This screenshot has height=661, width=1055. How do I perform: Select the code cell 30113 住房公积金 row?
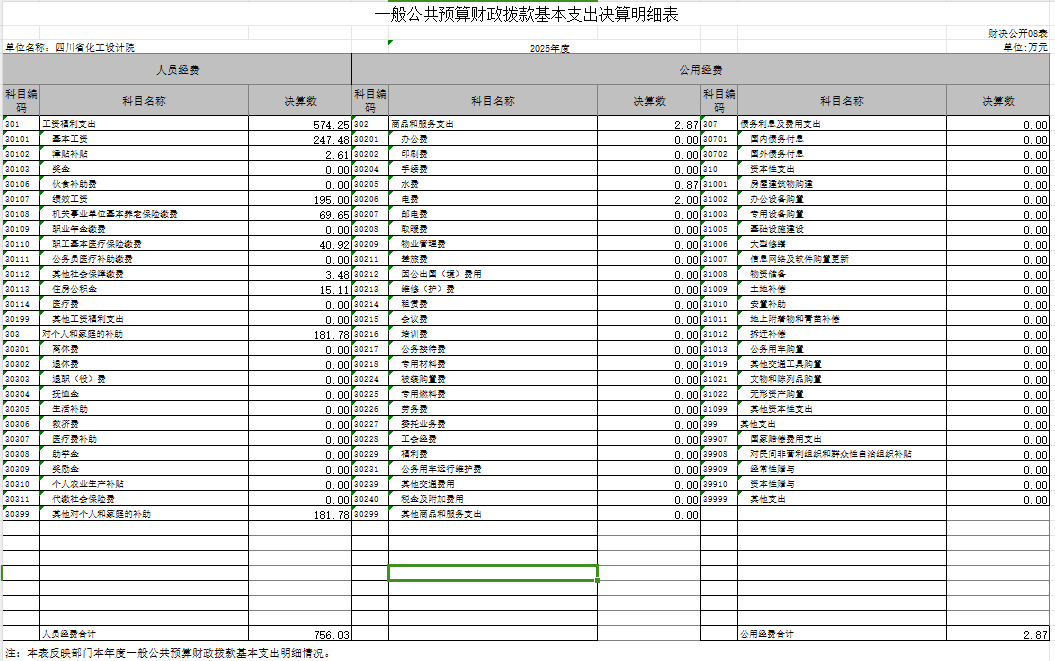coord(22,289)
